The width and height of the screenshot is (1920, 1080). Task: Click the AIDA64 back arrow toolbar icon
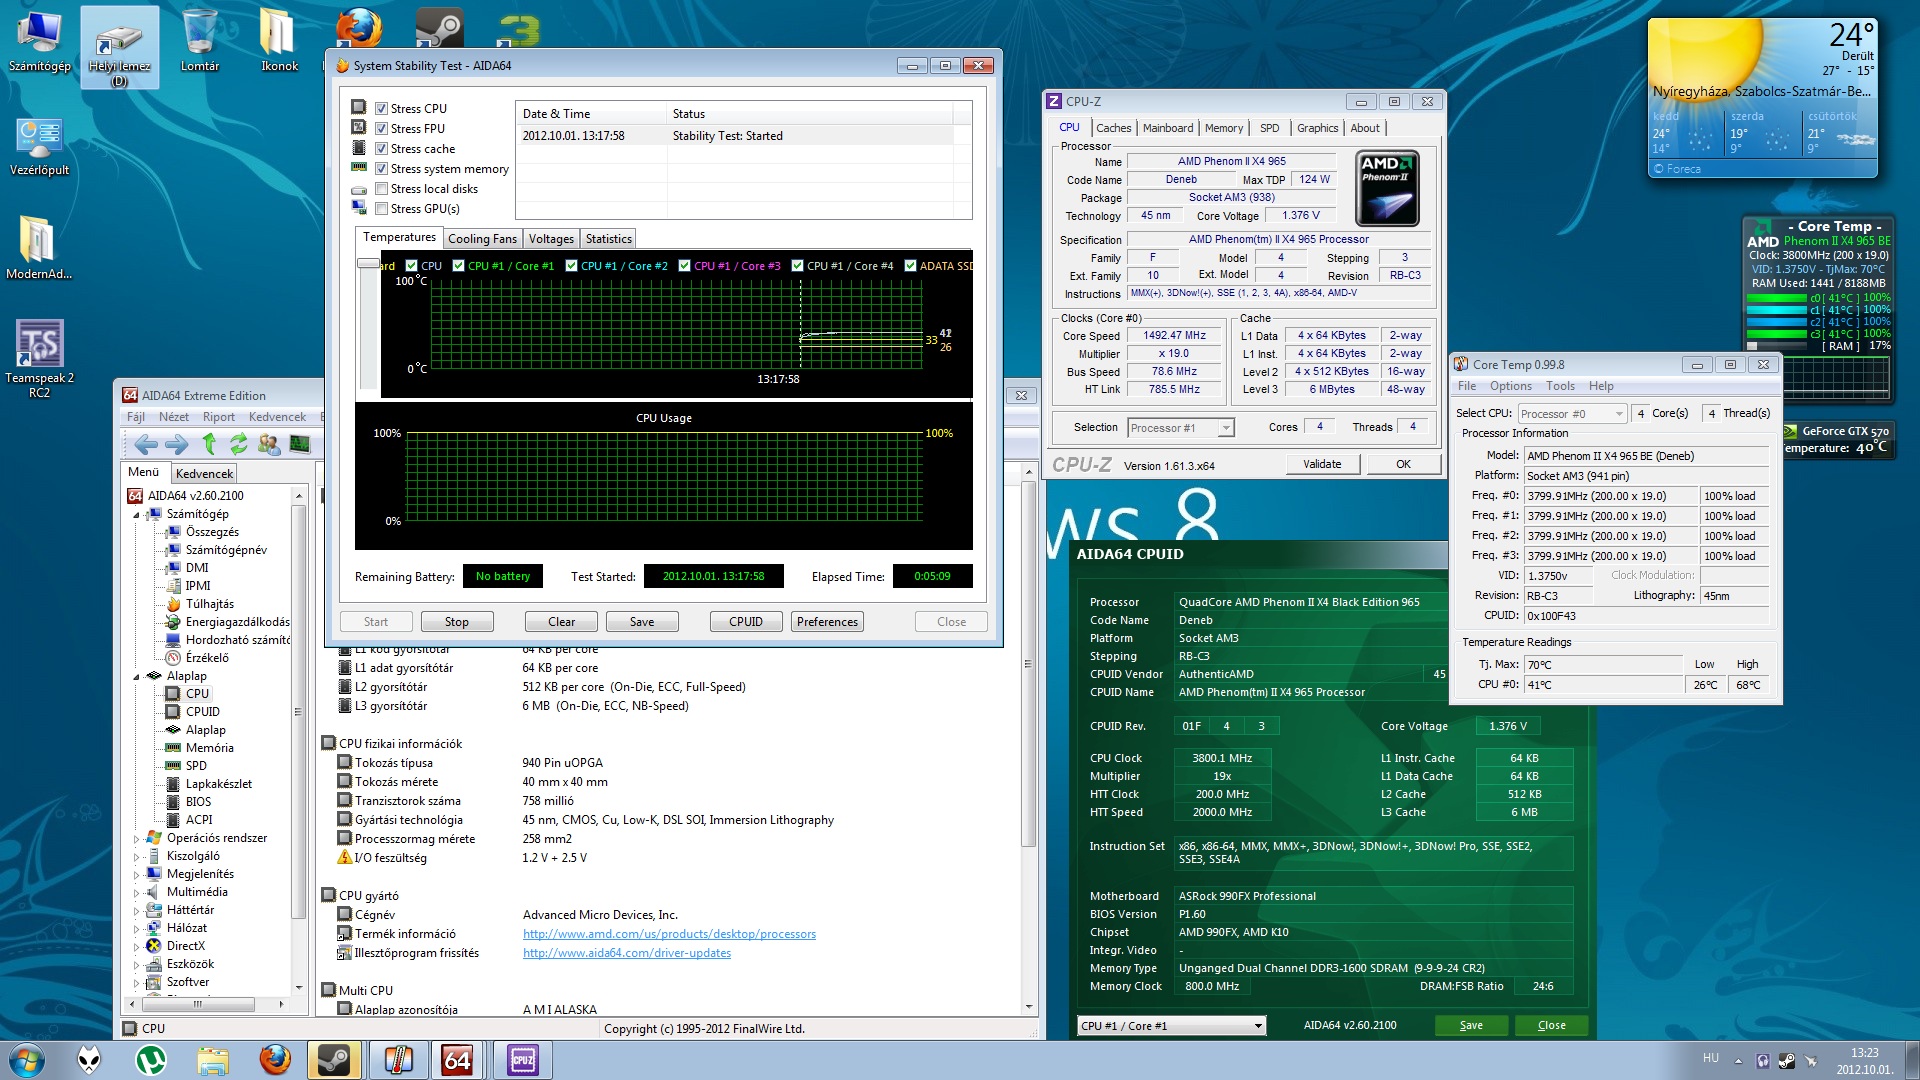coord(146,444)
